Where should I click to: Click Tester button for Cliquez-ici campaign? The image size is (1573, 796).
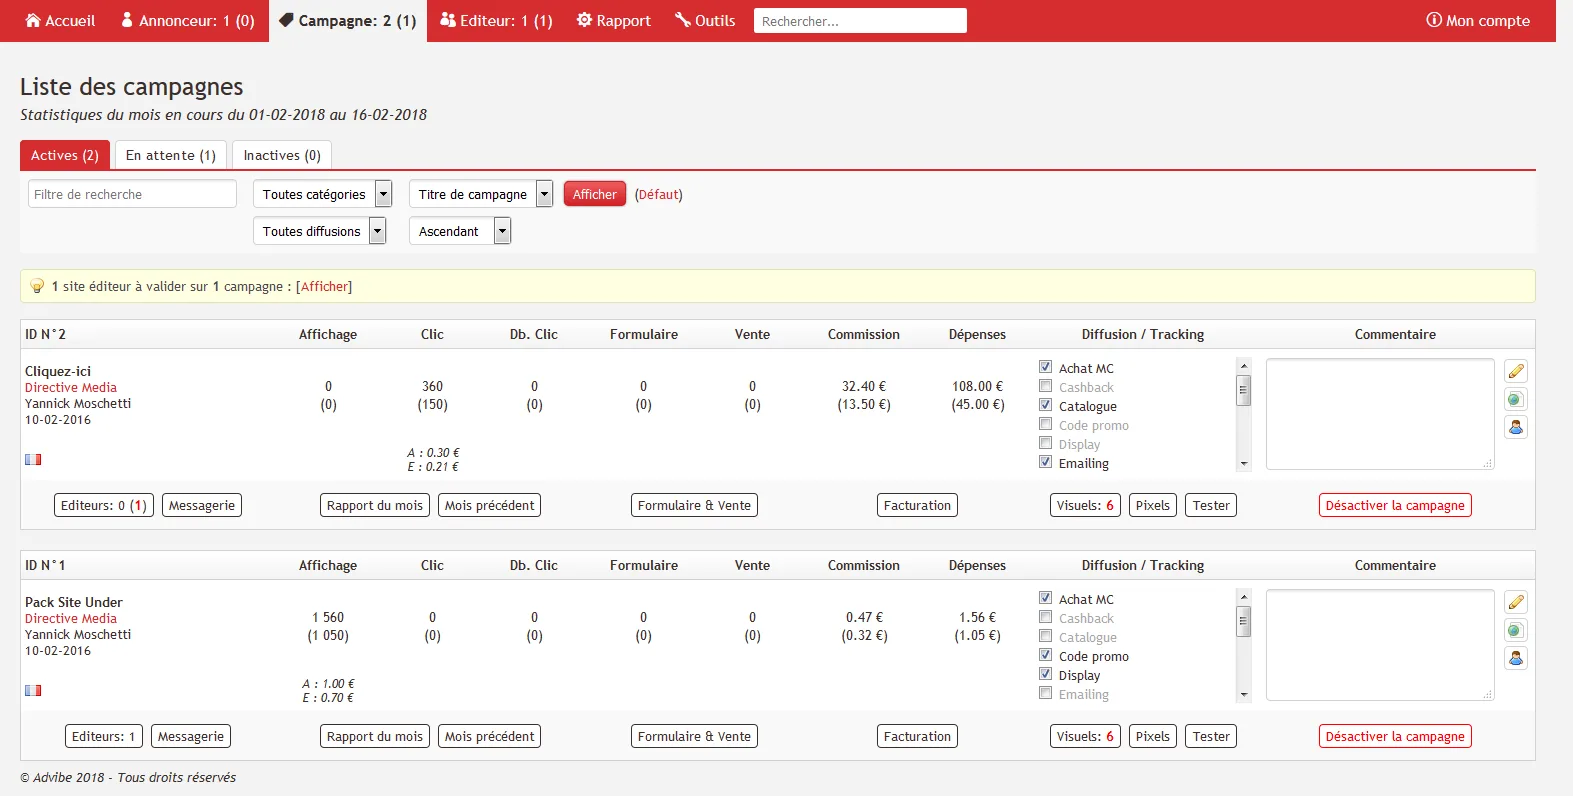coord(1211,505)
